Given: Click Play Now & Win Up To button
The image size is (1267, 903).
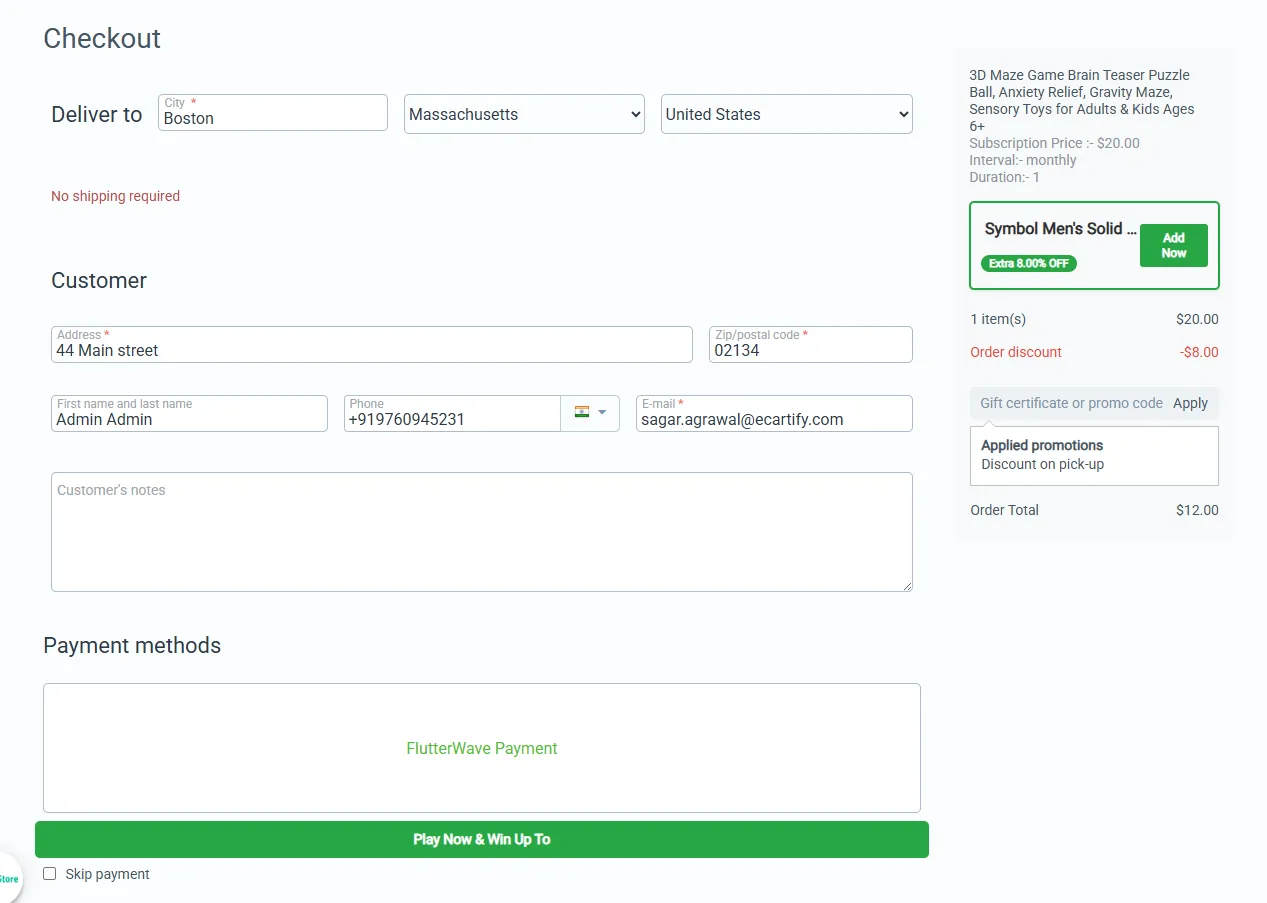Looking at the screenshot, I should click(x=482, y=839).
